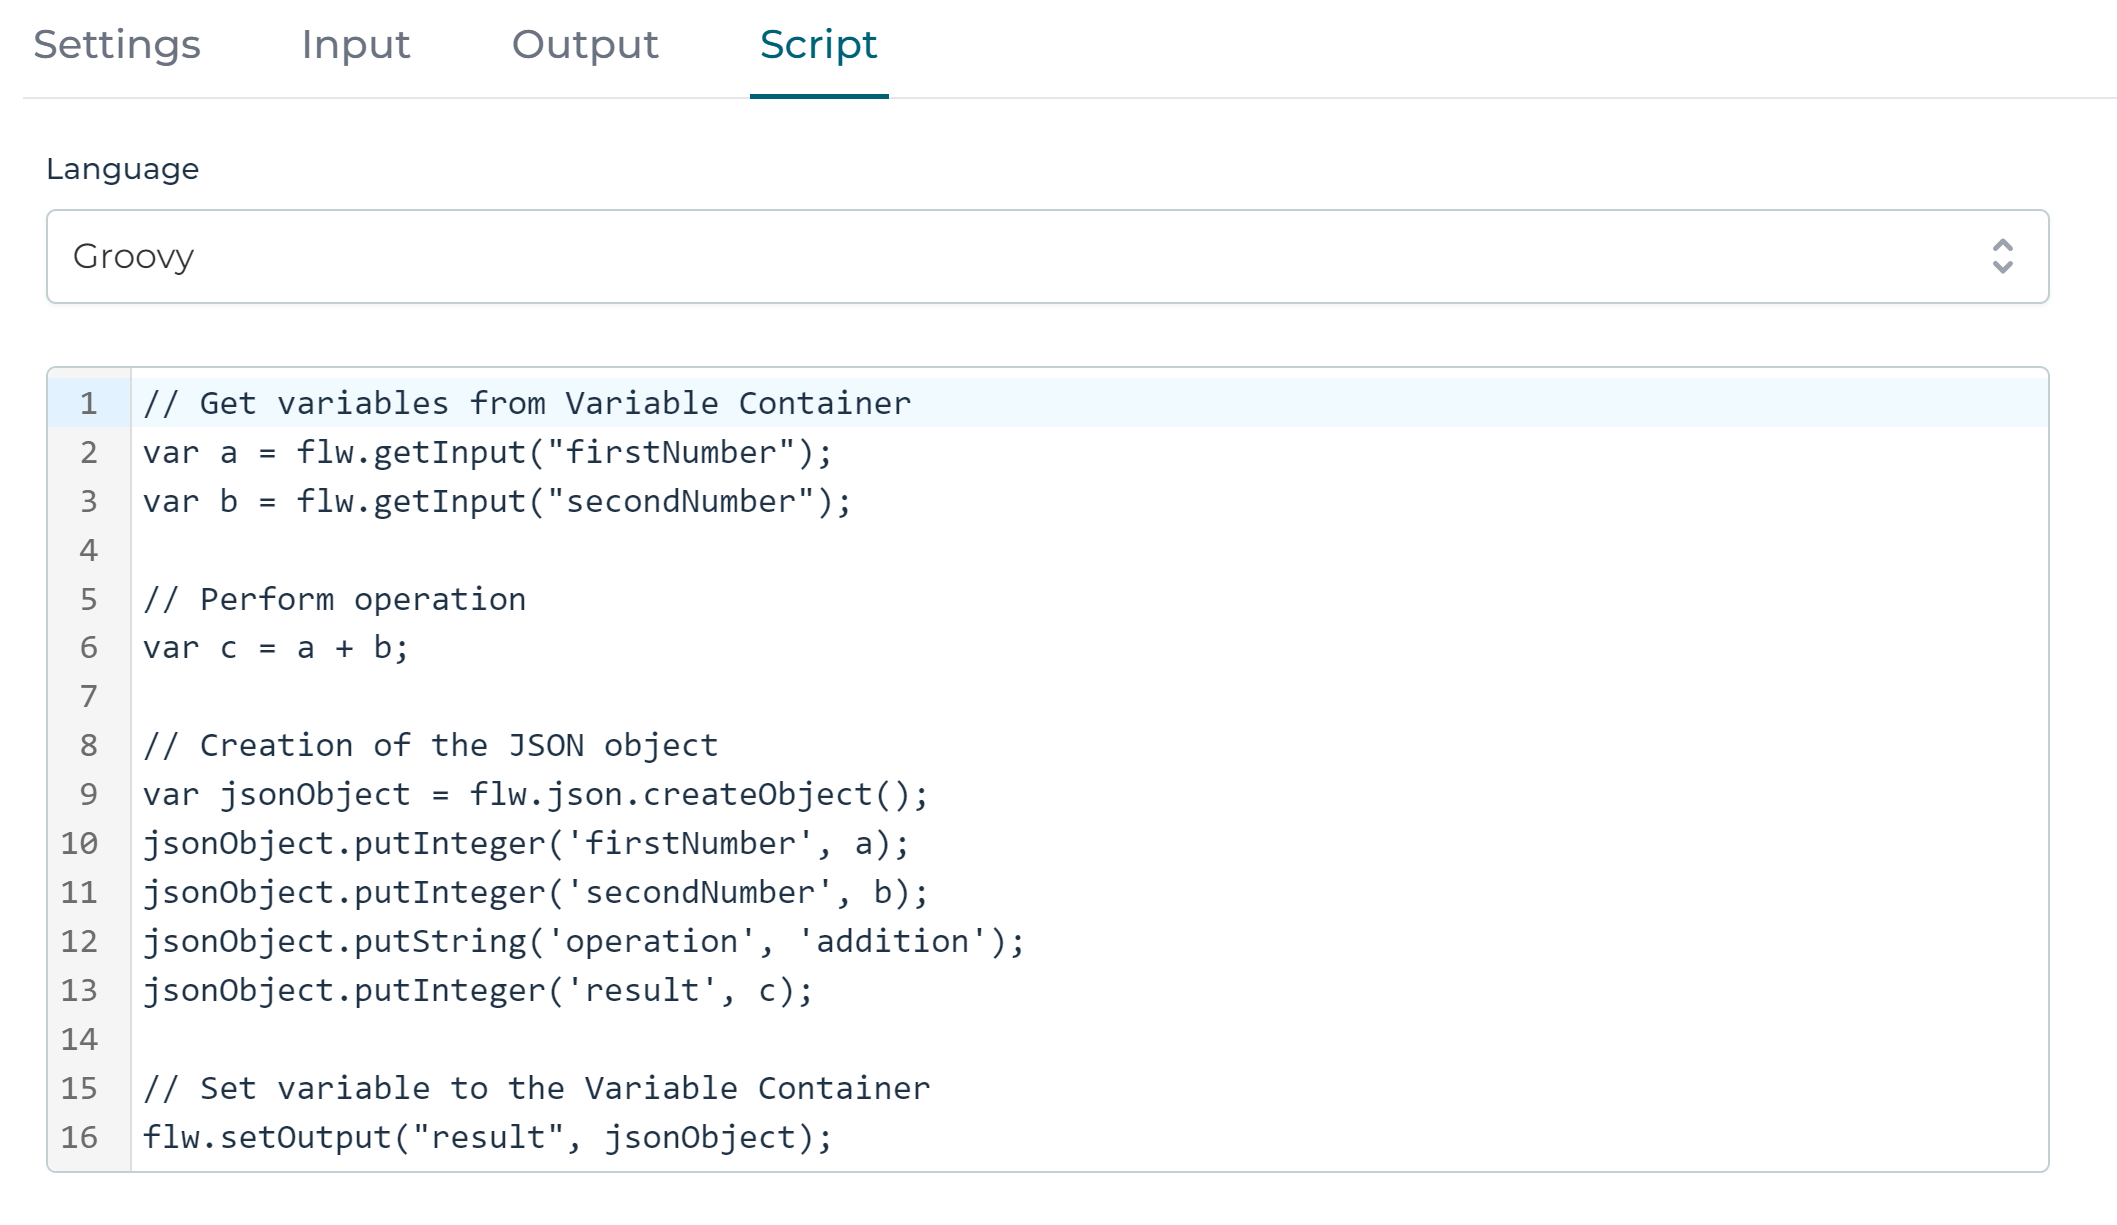
Task: Click the Creation of JSON object comment
Action: [x=430, y=745]
